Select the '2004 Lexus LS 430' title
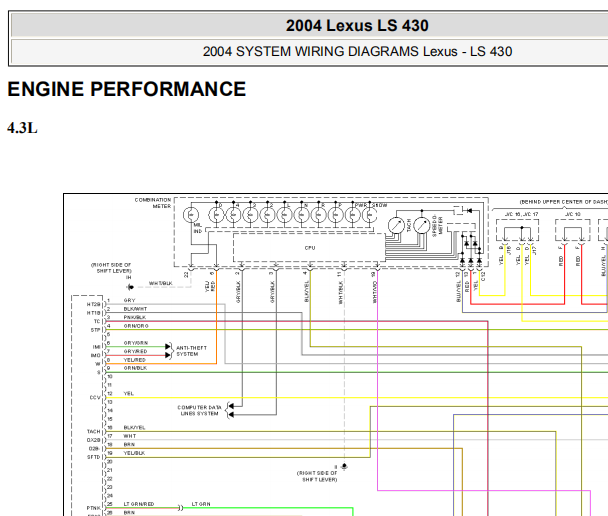The width and height of the screenshot is (608, 516). (x=357, y=26)
